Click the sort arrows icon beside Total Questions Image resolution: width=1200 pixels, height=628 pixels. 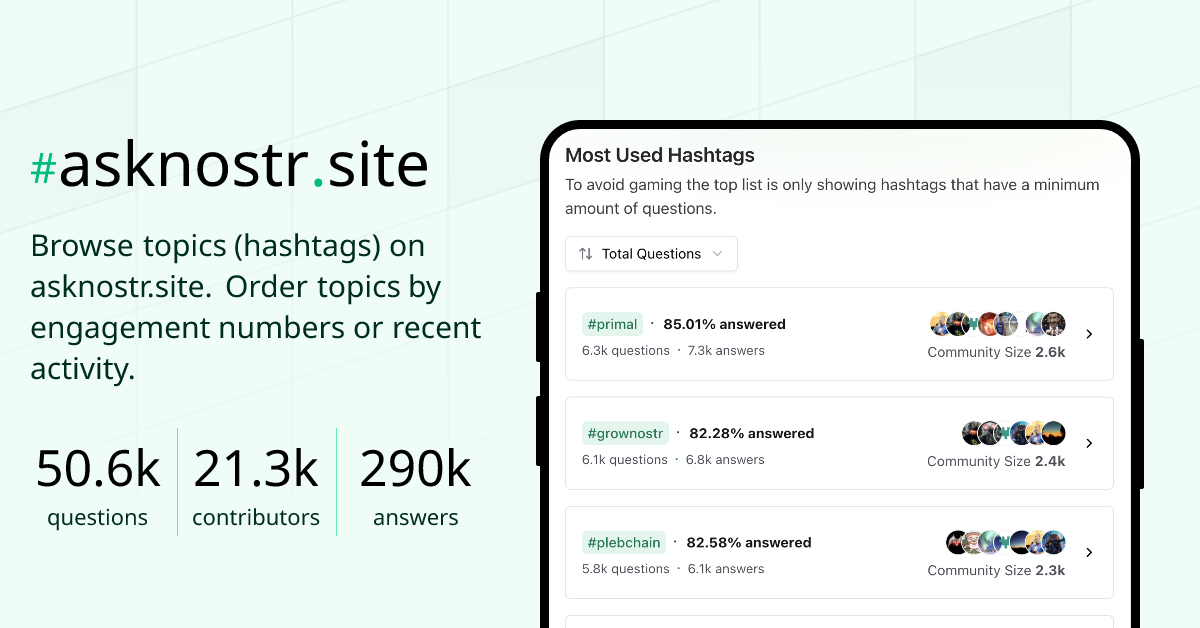[x=586, y=254]
